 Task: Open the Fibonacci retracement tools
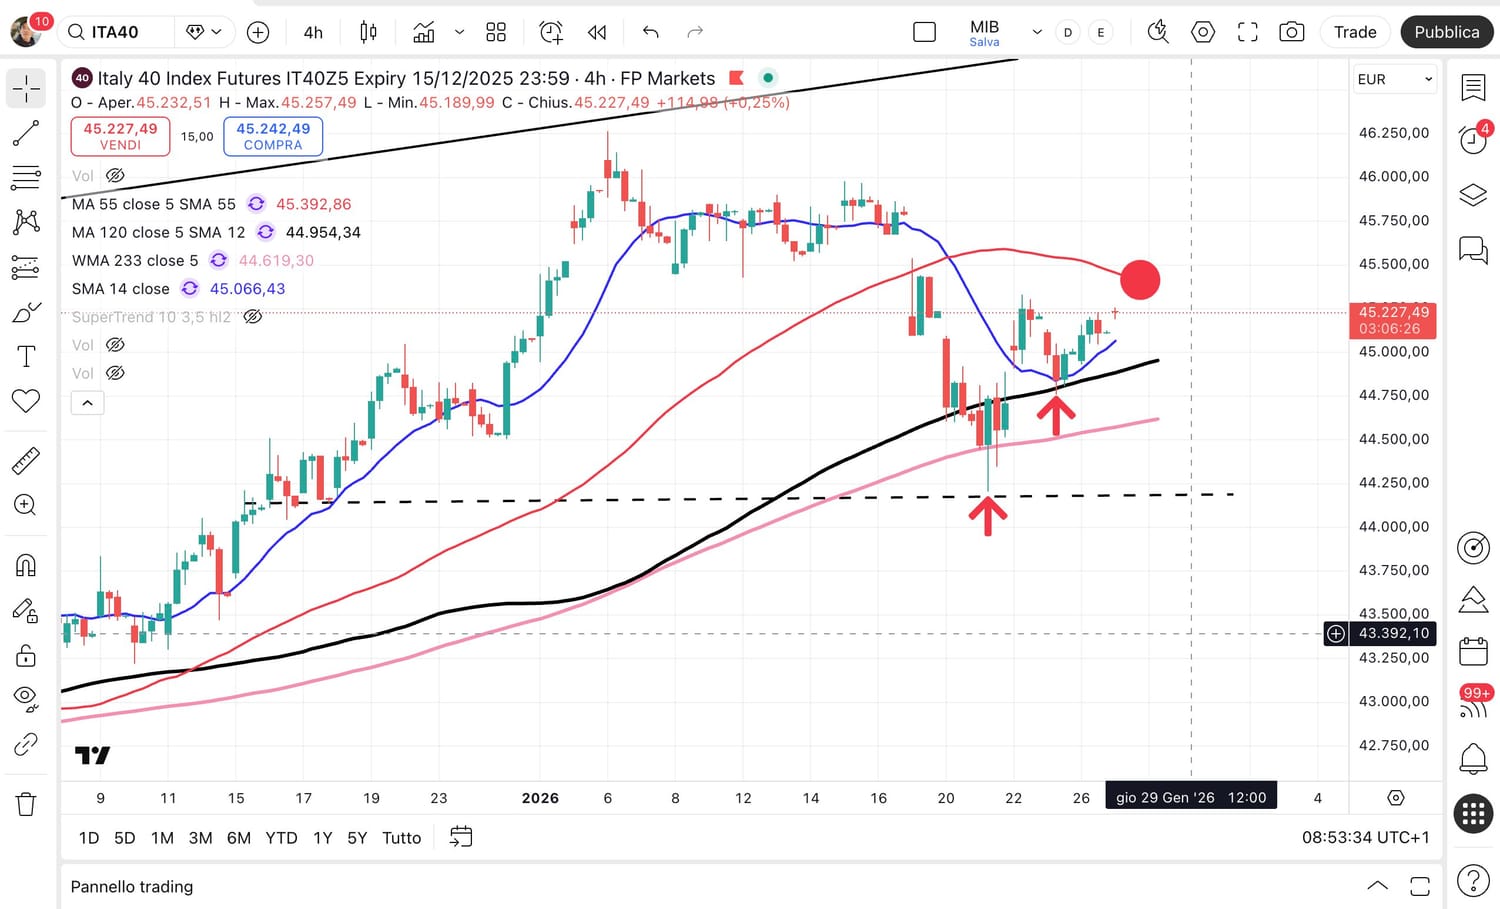[26, 178]
